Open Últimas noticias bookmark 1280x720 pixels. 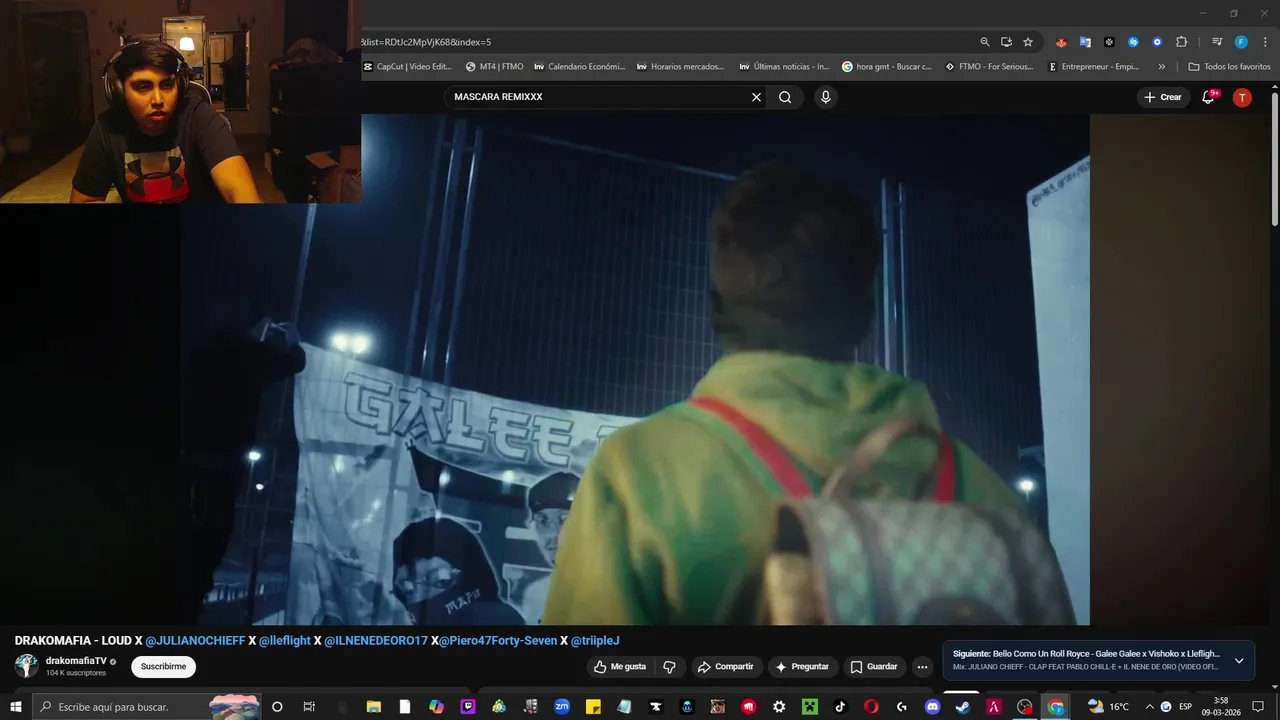pyautogui.click(x=785, y=67)
